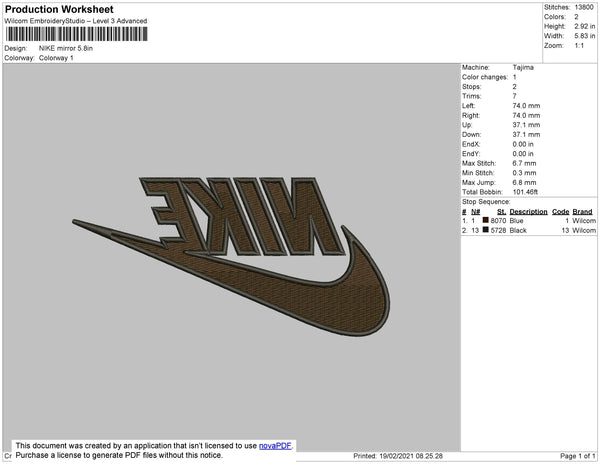The height and width of the screenshot is (464, 600).
Task: Click the machine value 'Tajima'
Action: [x=523, y=67]
